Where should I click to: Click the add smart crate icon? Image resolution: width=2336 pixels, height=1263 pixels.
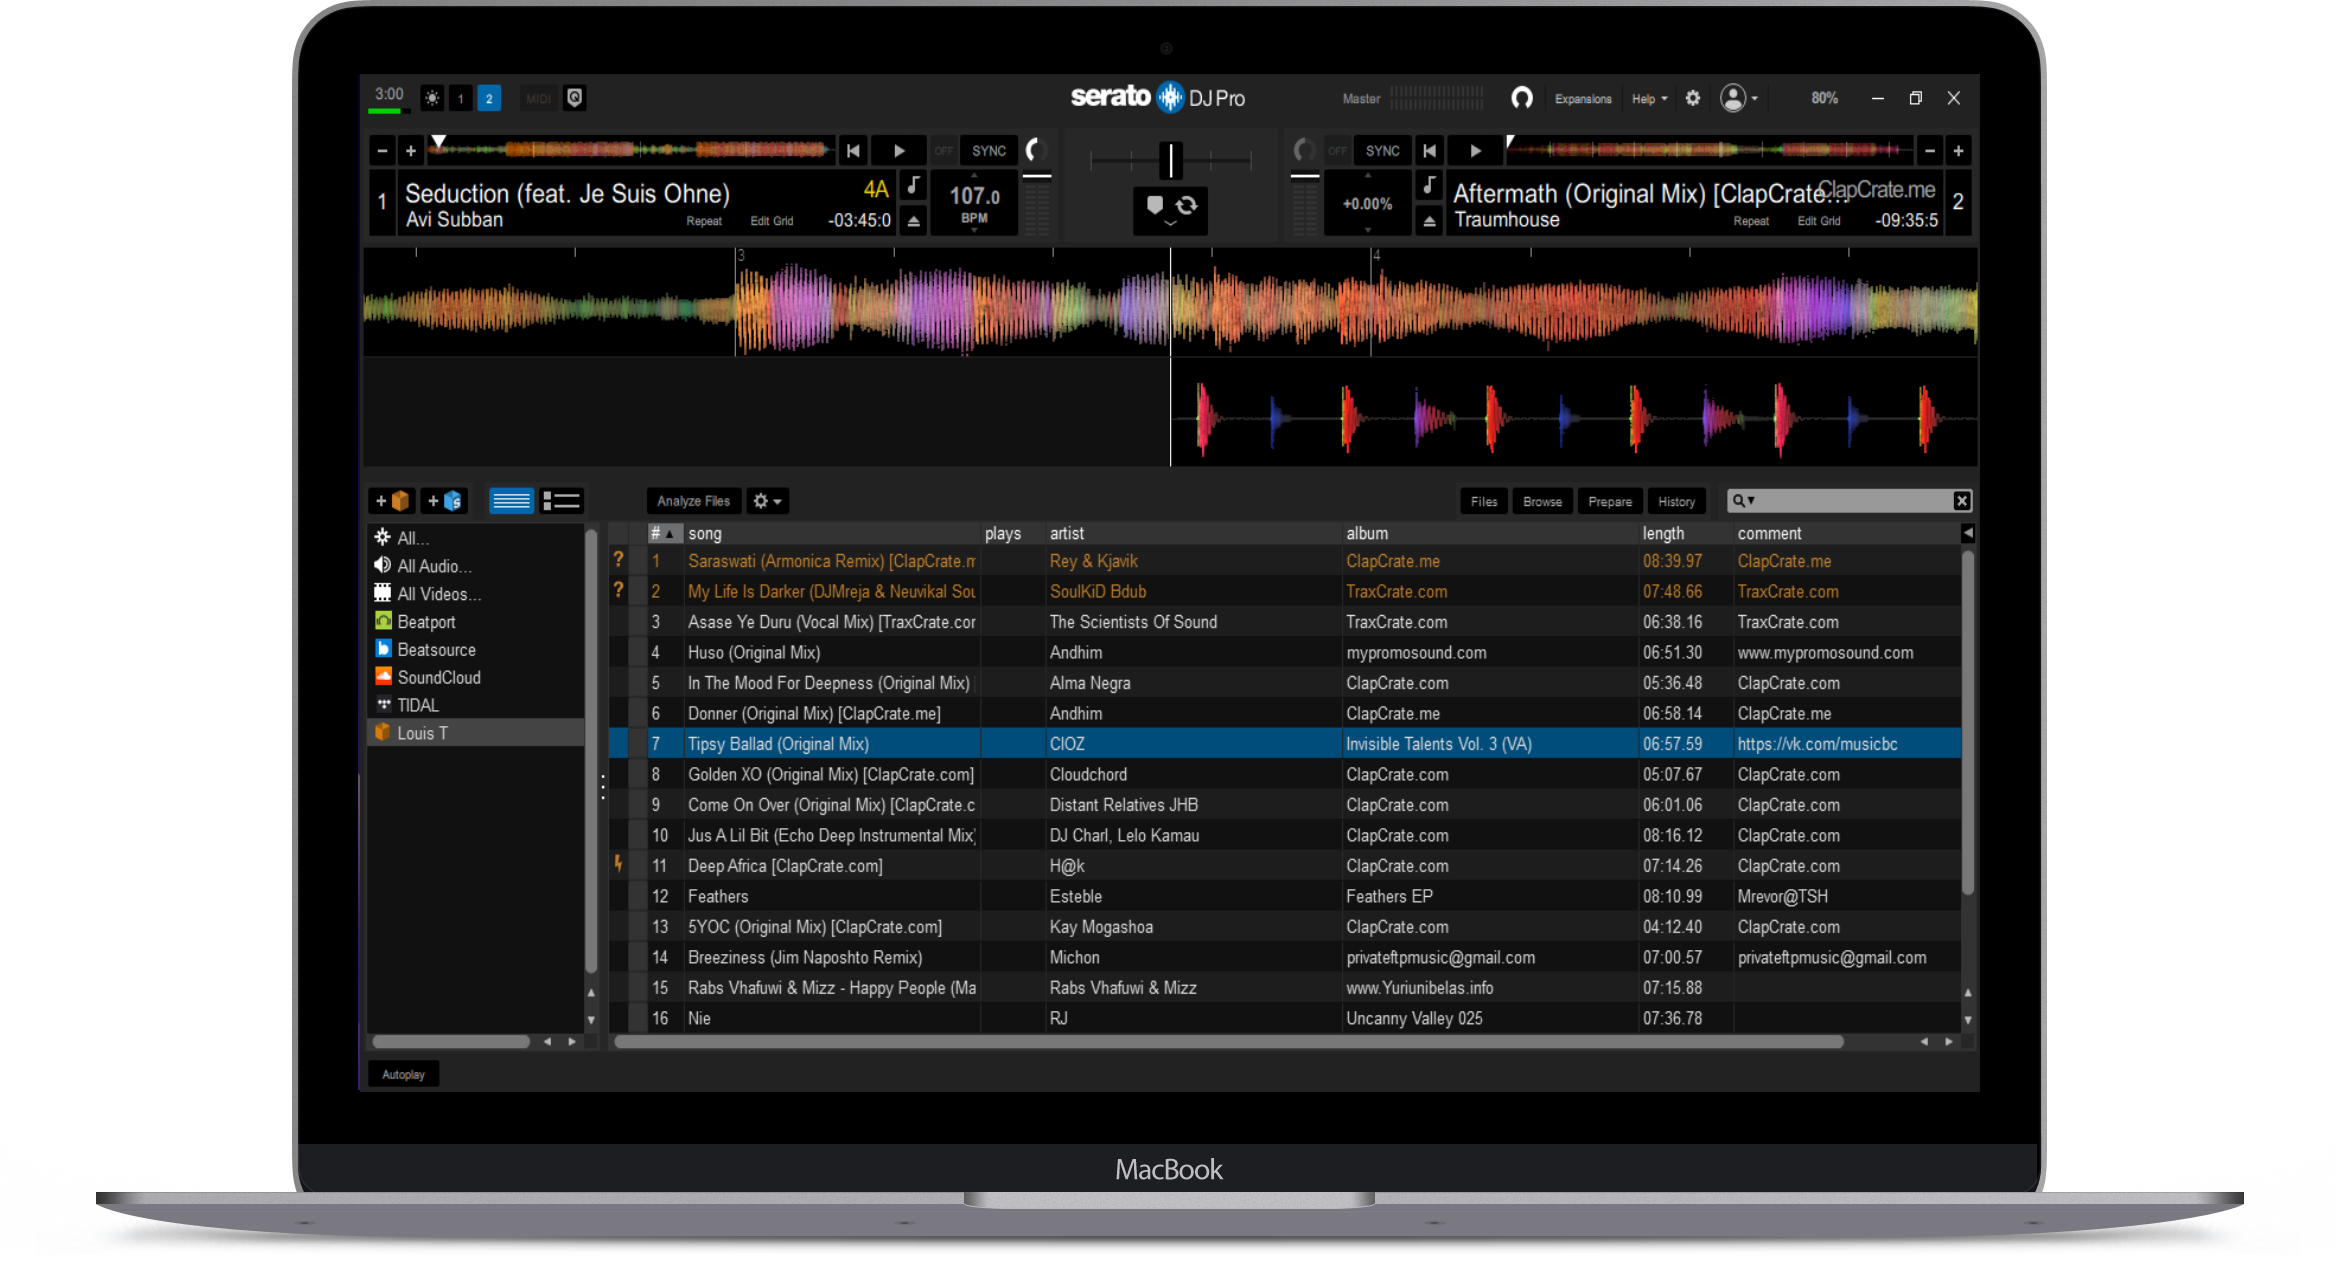coord(444,501)
